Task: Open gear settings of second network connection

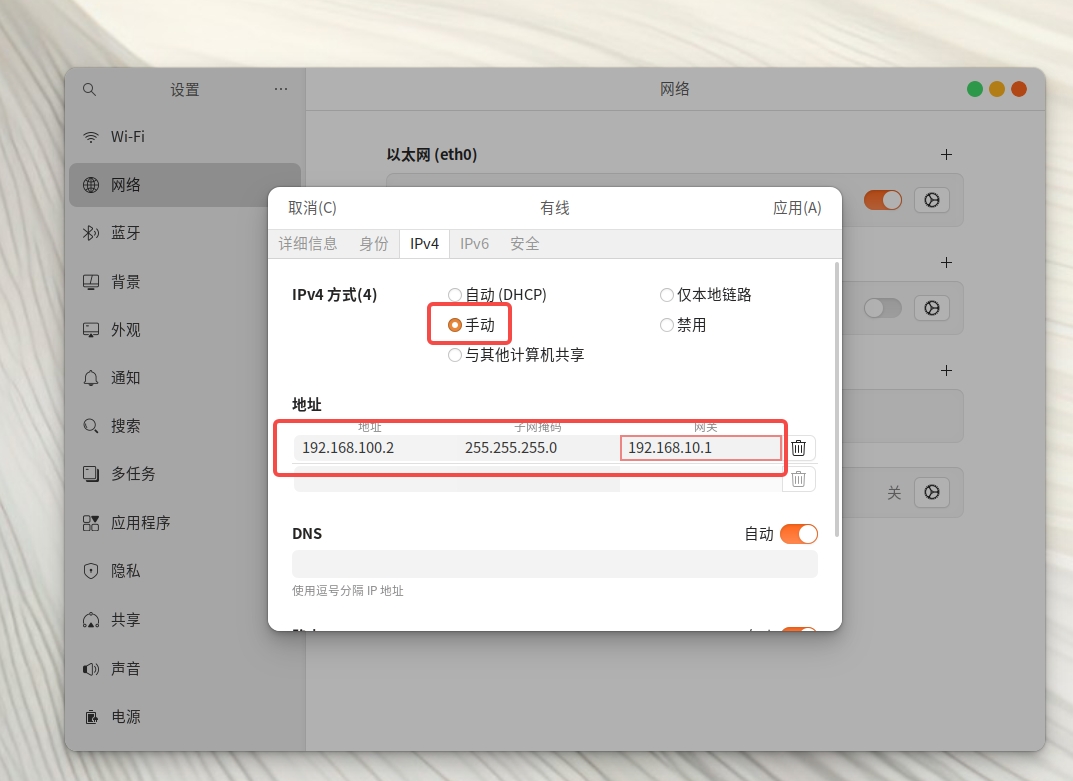Action: (932, 308)
